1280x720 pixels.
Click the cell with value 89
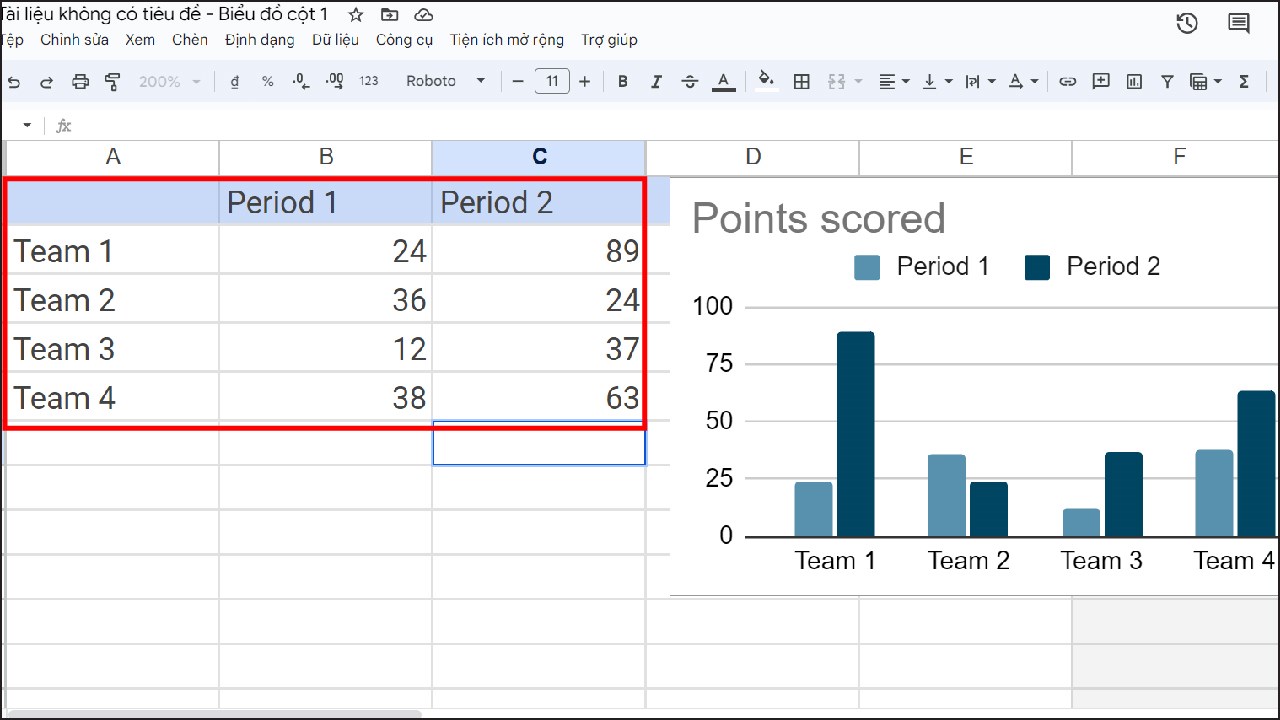(x=538, y=251)
